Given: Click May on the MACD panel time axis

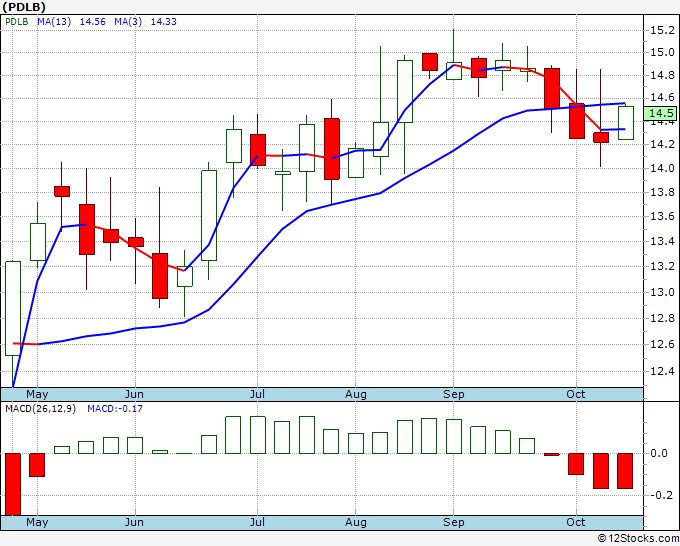Looking at the screenshot, I should (37, 522).
